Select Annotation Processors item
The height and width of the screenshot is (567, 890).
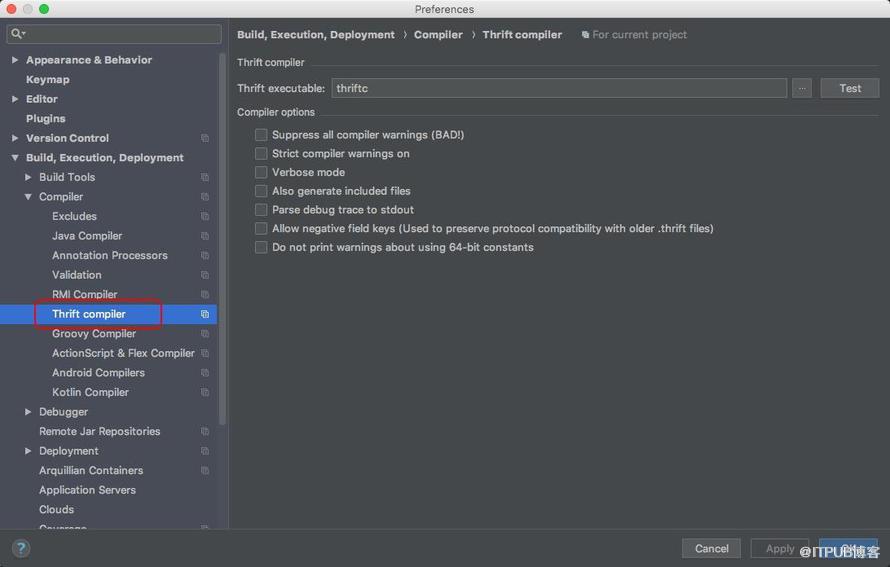click(110, 255)
